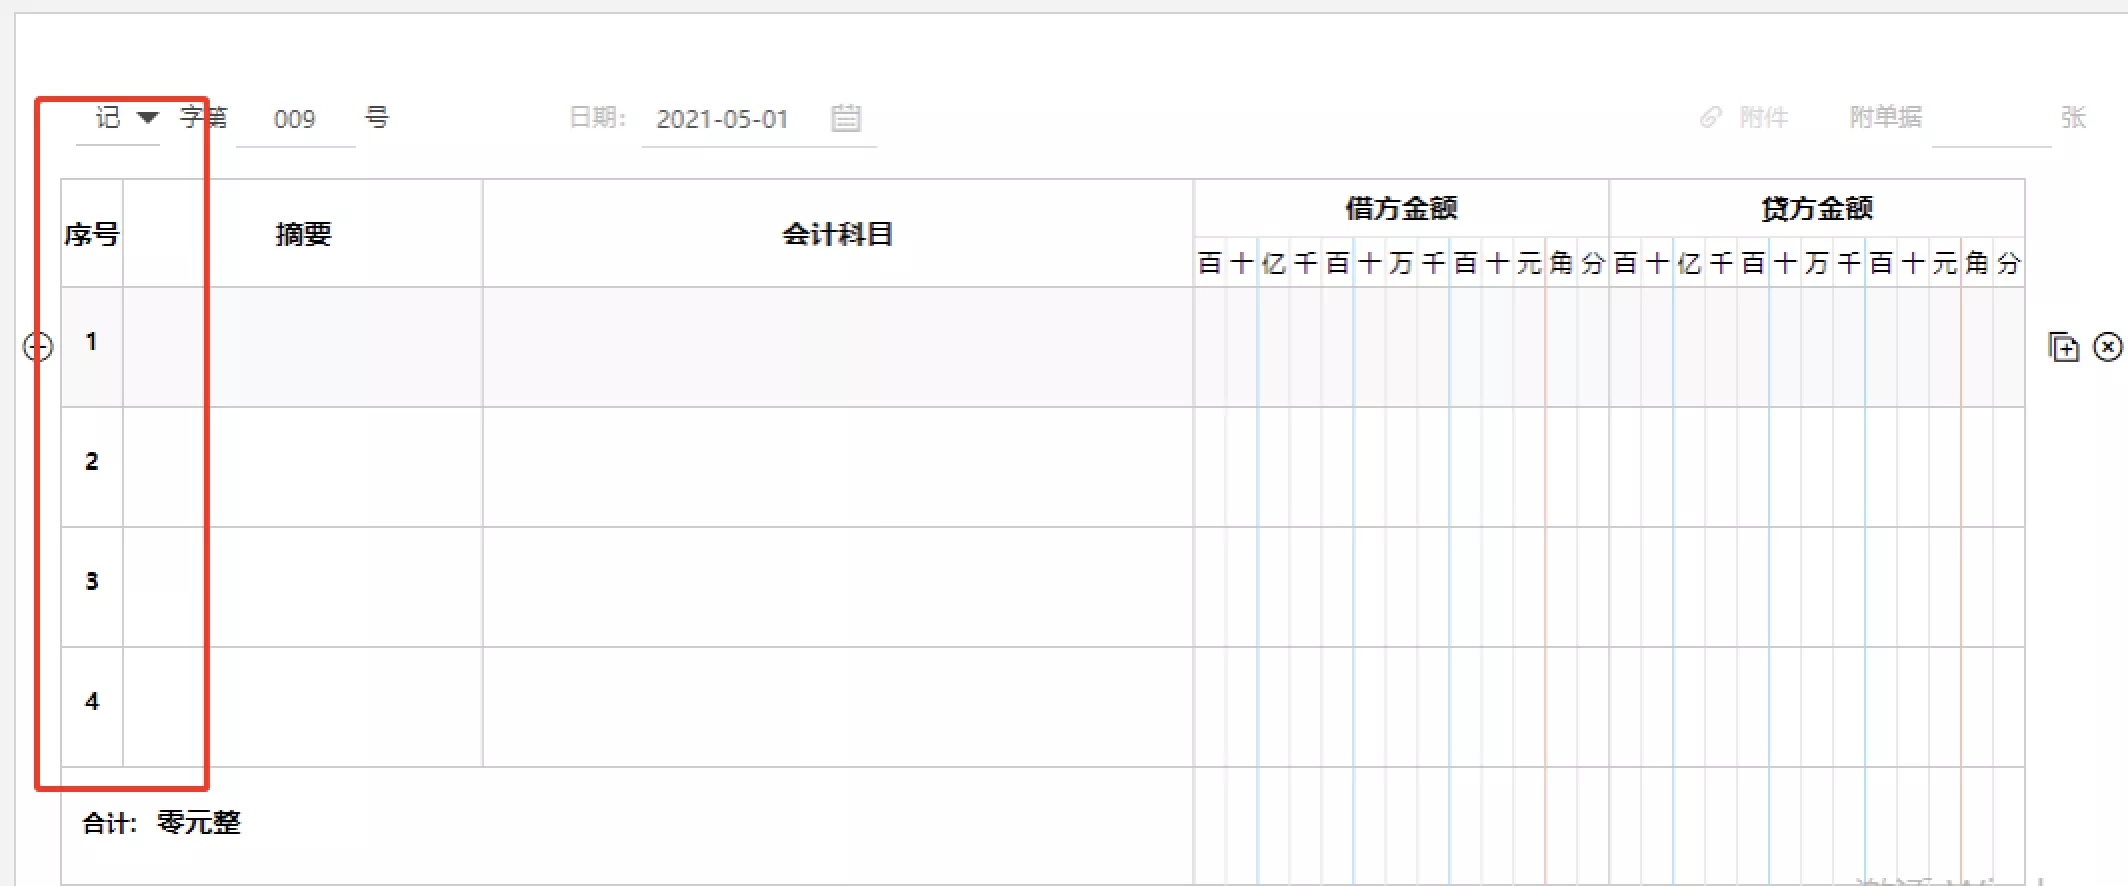The height and width of the screenshot is (886, 2128).
Task: Click the row number 4 cell
Action: point(92,707)
